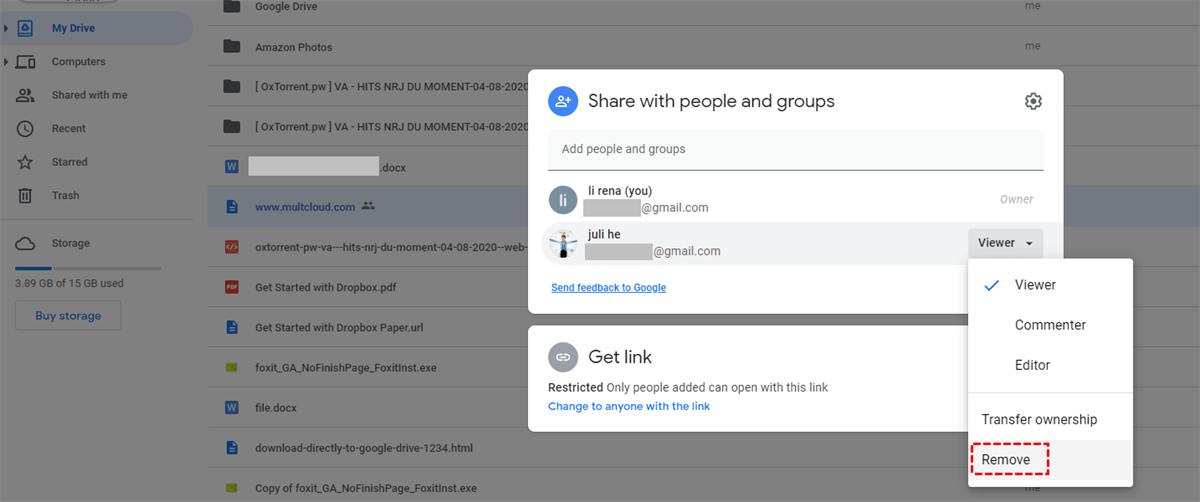1200x502 pixels.
Task: Click Remove to revoke access
Action: click(x=1006, y=460)
